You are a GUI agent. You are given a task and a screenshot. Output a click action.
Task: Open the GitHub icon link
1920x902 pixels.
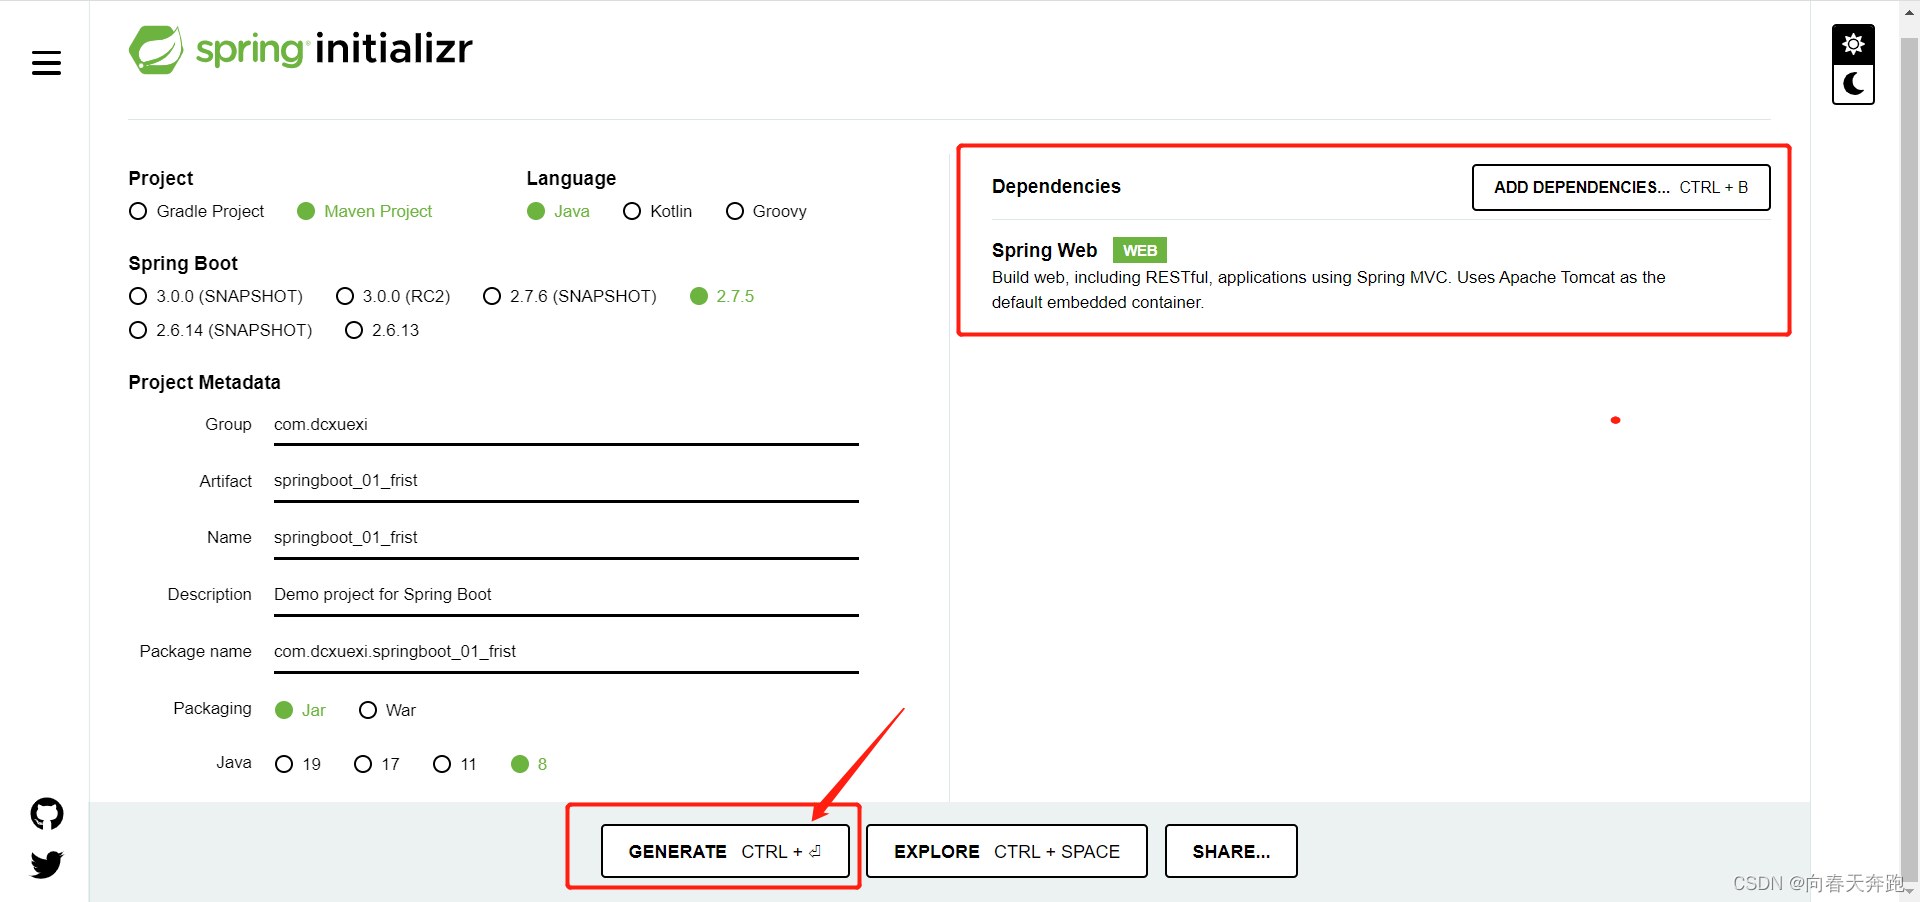[47, 814]
